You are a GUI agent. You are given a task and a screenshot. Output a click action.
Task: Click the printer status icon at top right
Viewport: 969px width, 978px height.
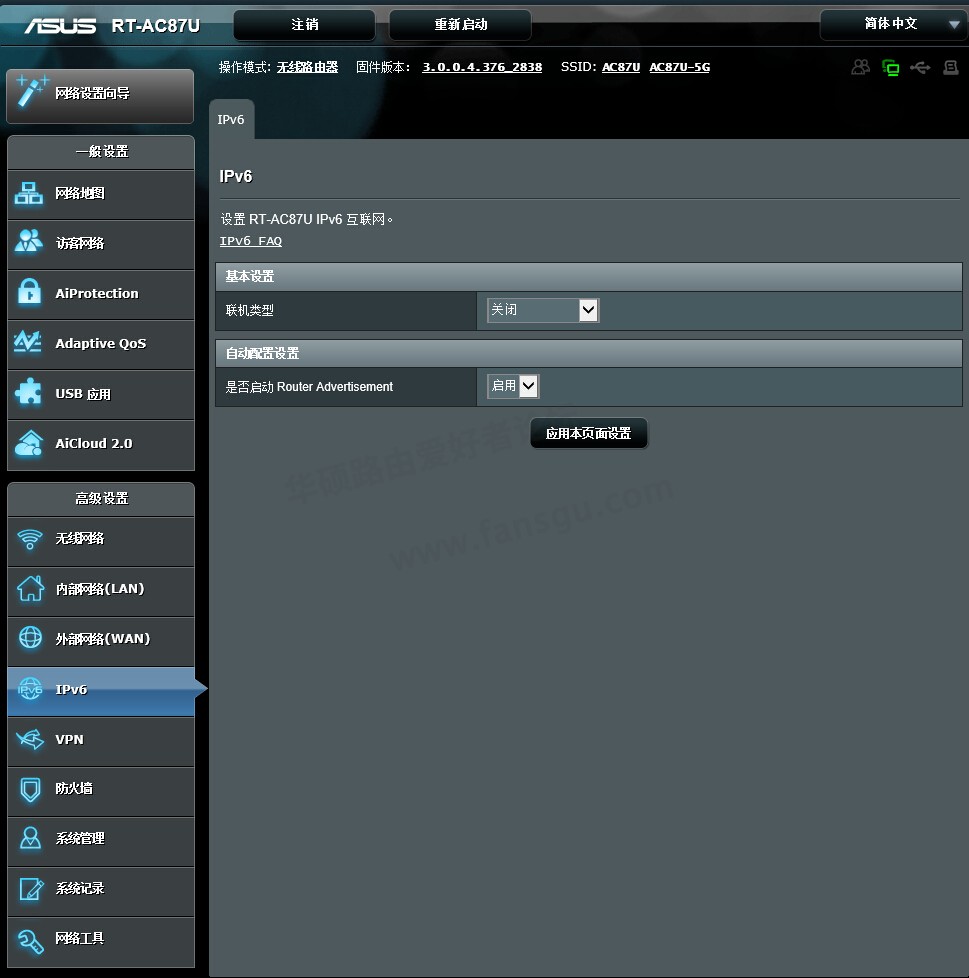pos(950,67)
